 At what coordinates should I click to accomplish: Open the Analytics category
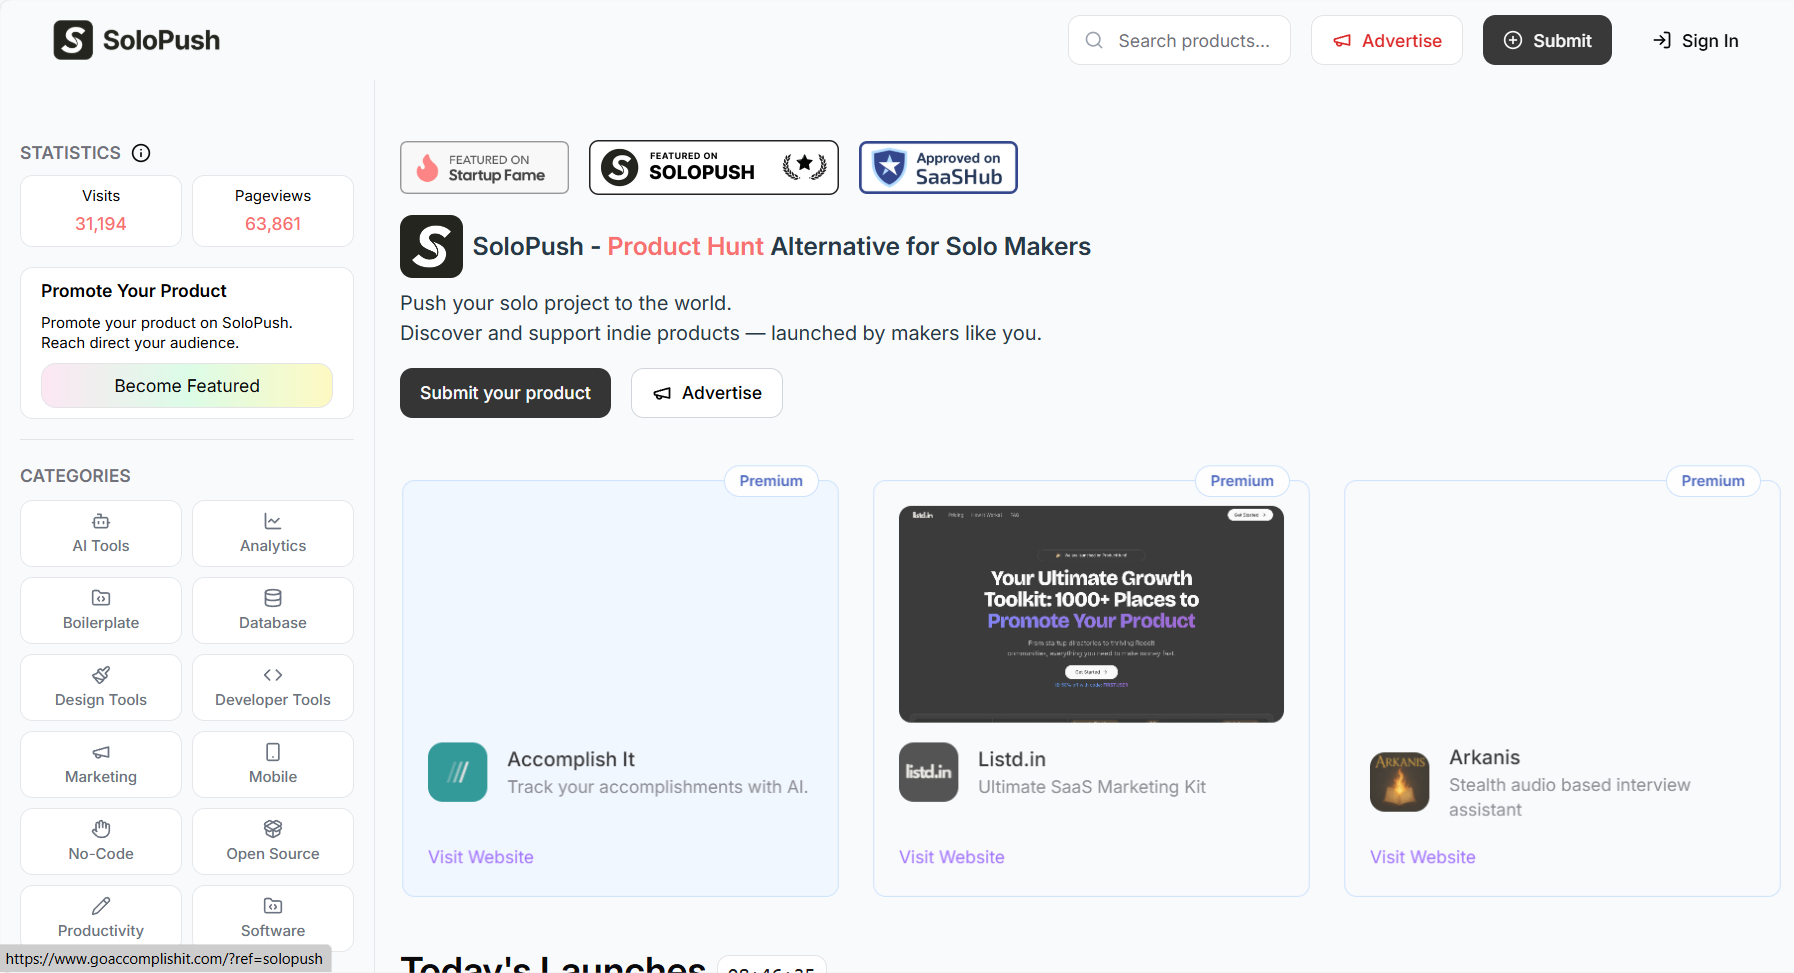[273, 534]
